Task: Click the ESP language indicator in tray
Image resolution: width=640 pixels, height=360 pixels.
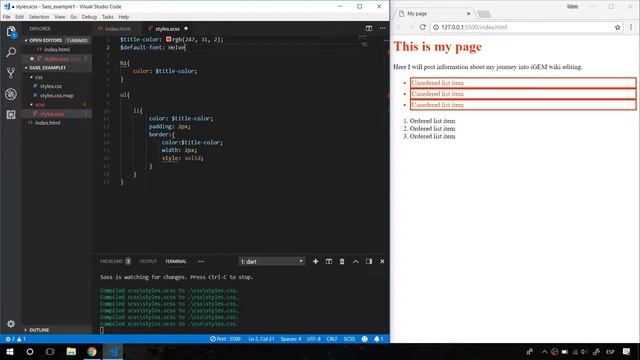Action: [610, 351]
